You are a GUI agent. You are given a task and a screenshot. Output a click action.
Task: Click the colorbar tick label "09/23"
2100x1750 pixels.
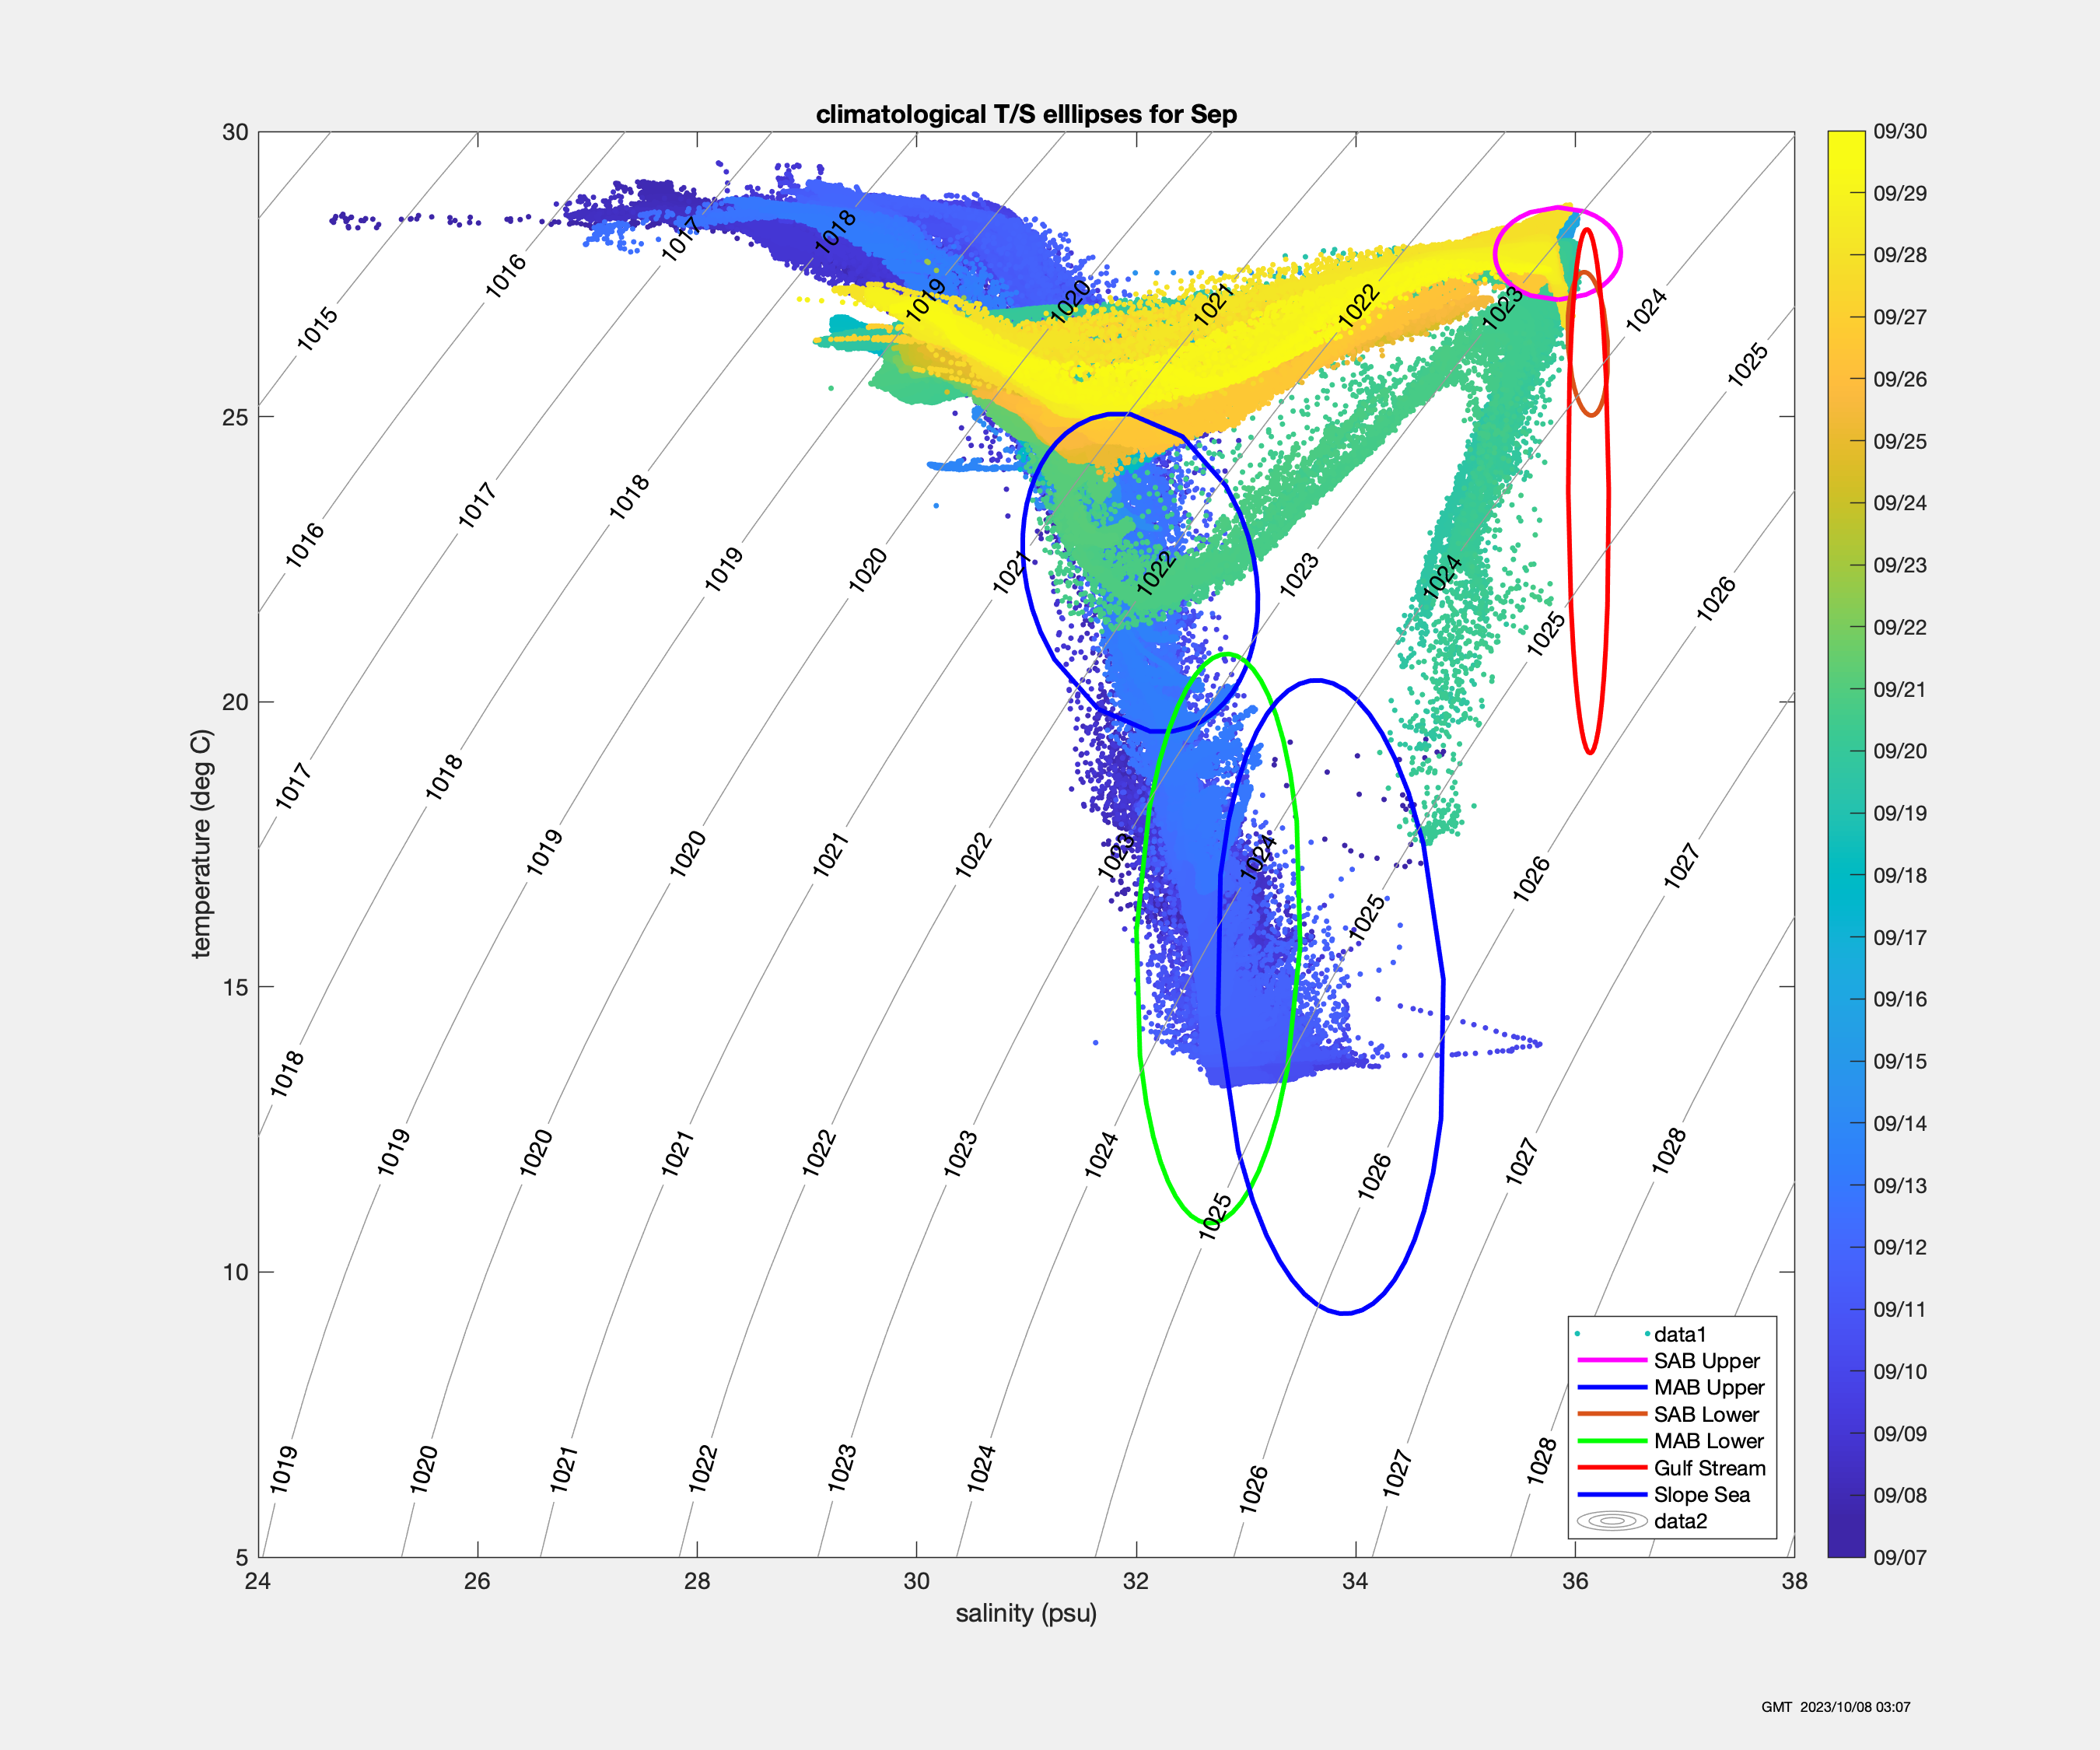[x=1900, y=566]
